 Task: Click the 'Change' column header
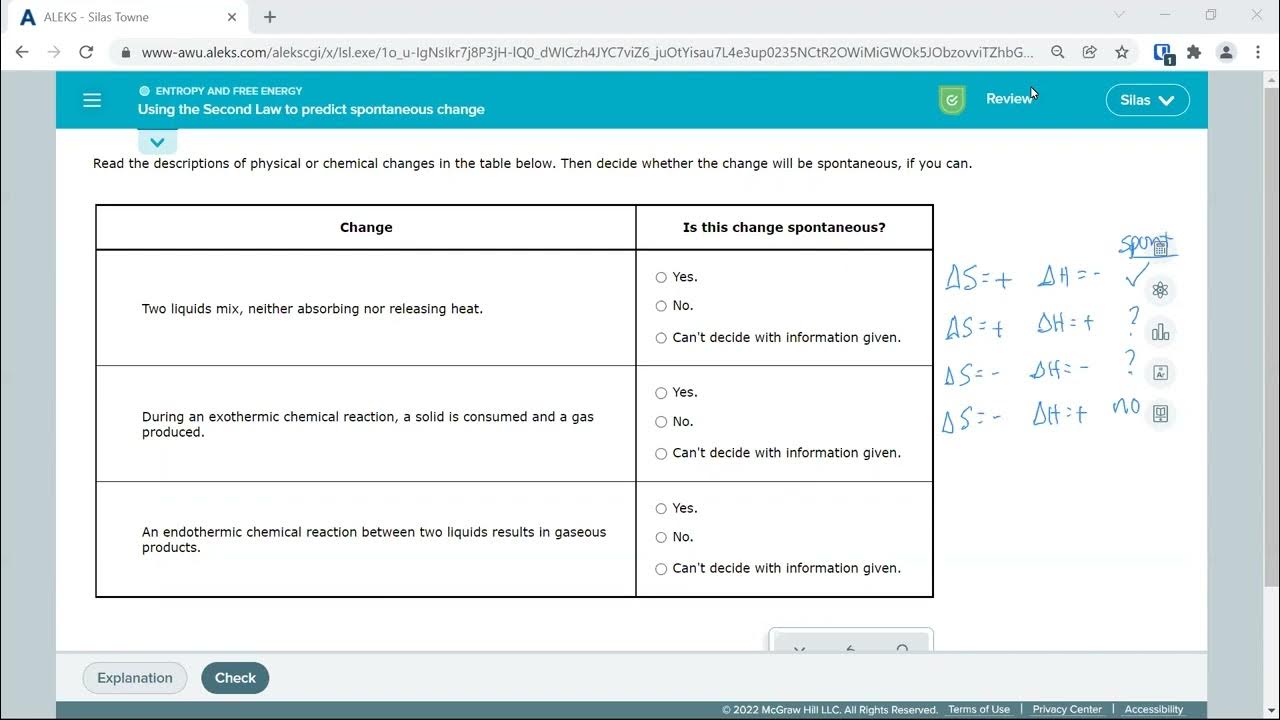click(x=366, y=228)
